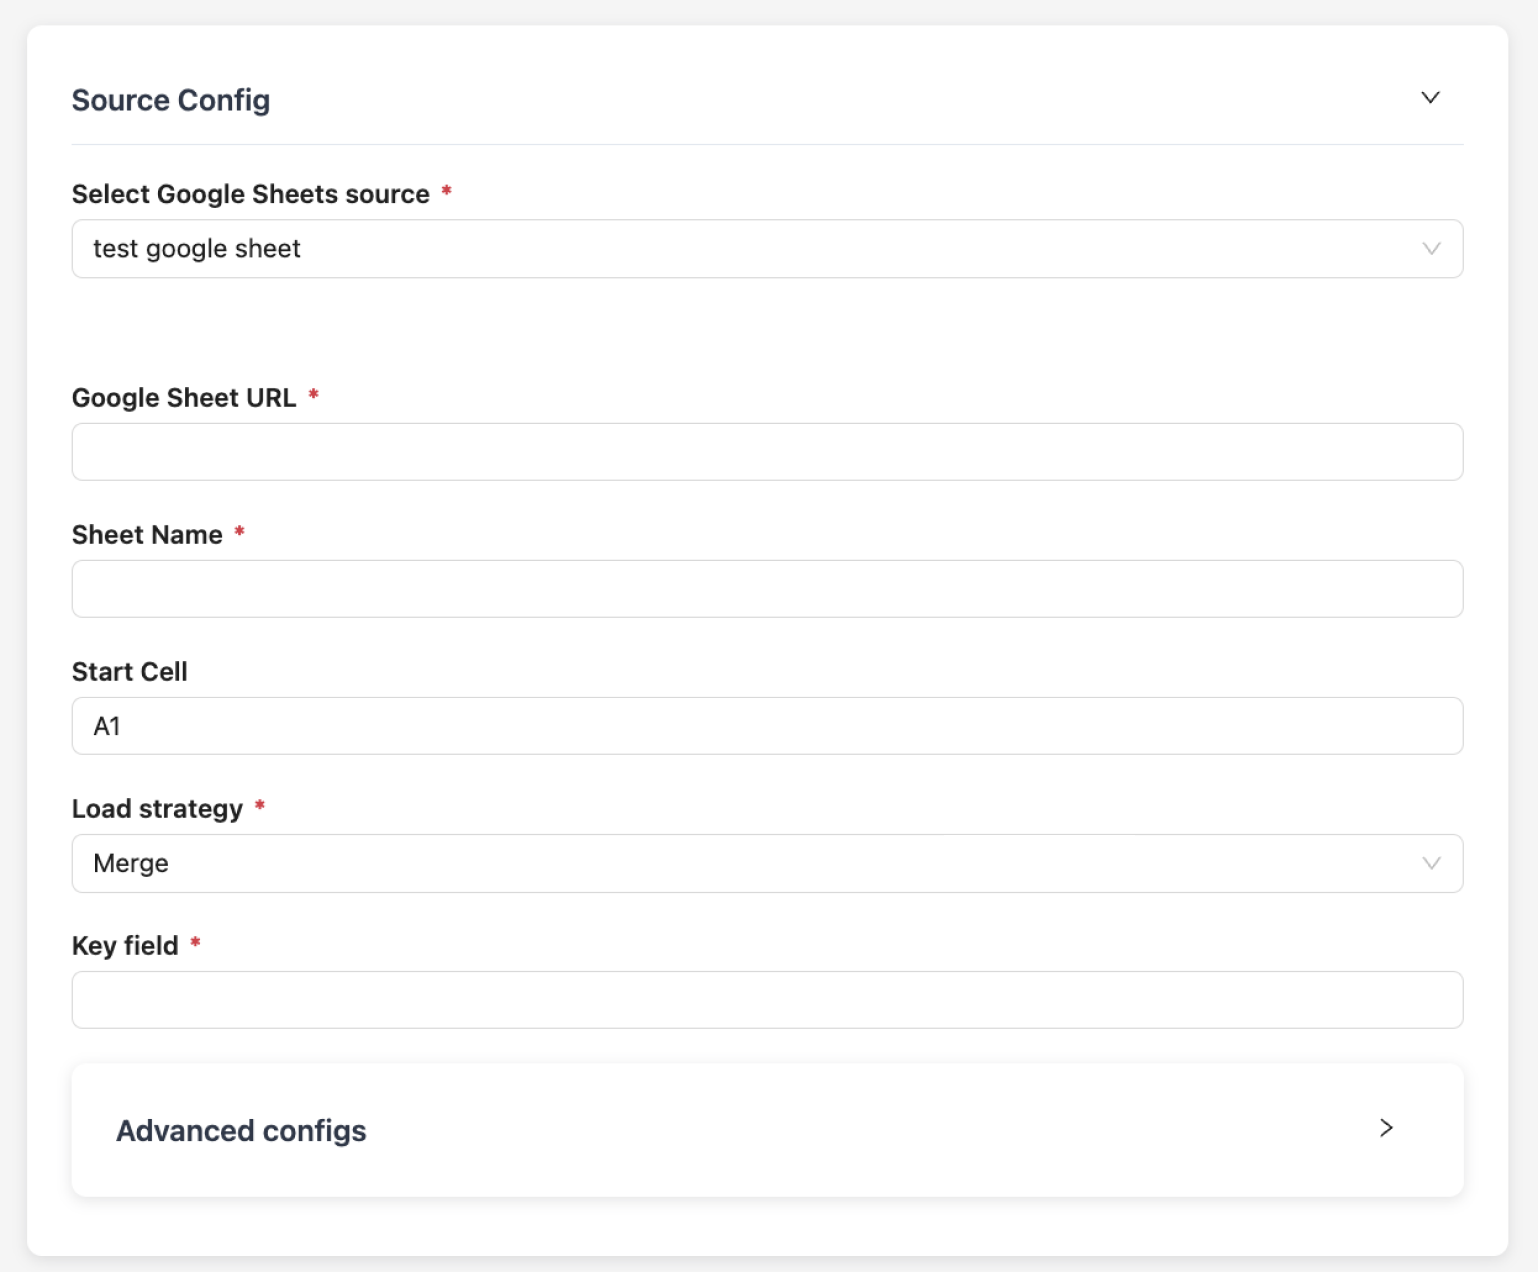Select the test google sheet value

[x=197, y=248]
